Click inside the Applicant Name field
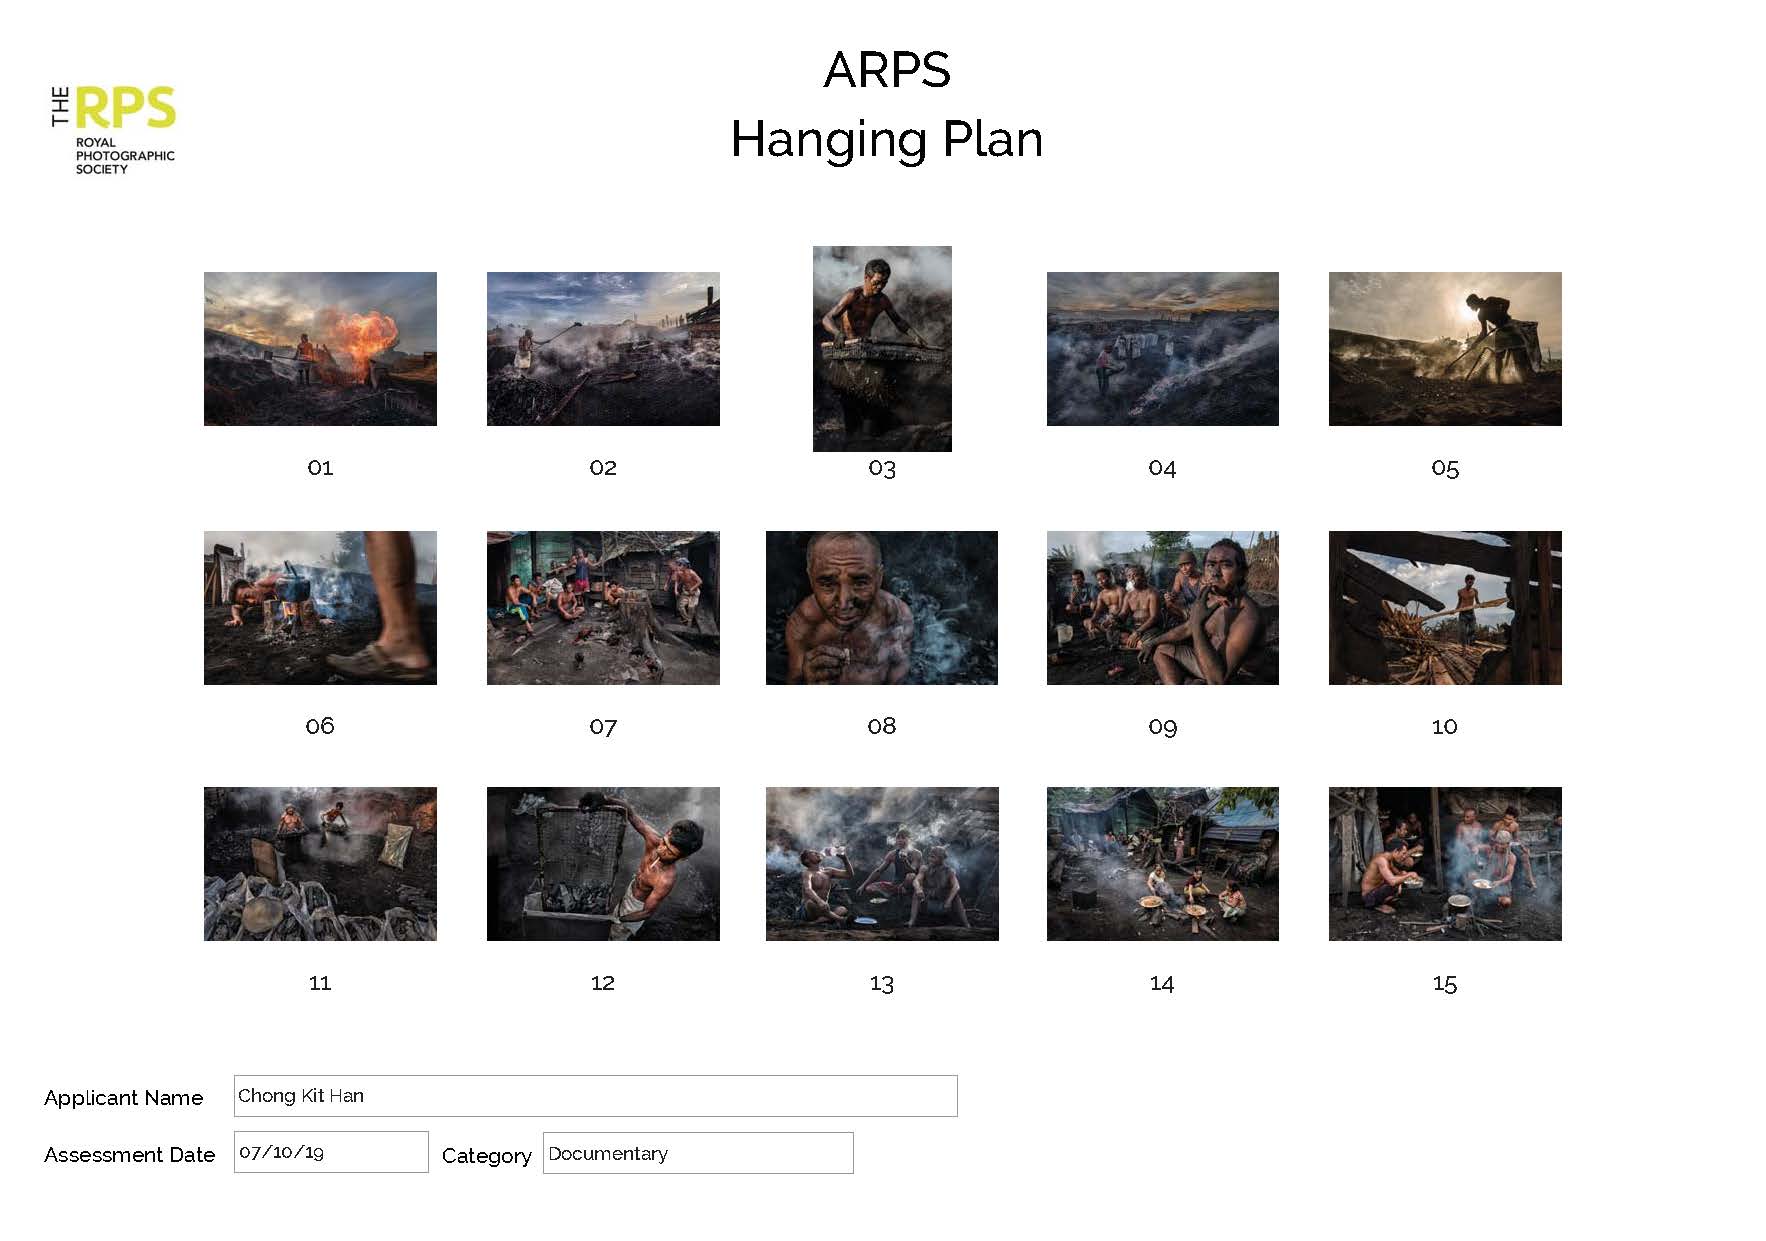Image resolution: width=1766 pixels, height=1241 pixels. click(594, 1096)
